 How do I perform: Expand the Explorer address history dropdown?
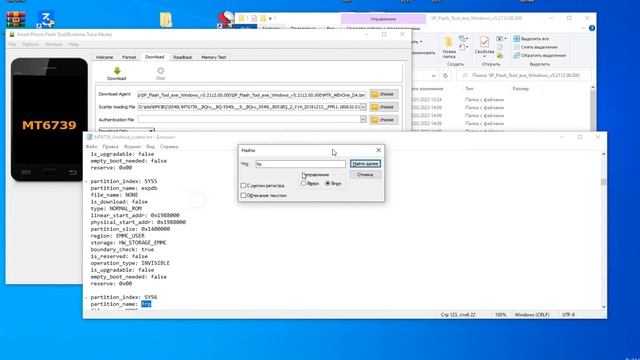(433, 76)
